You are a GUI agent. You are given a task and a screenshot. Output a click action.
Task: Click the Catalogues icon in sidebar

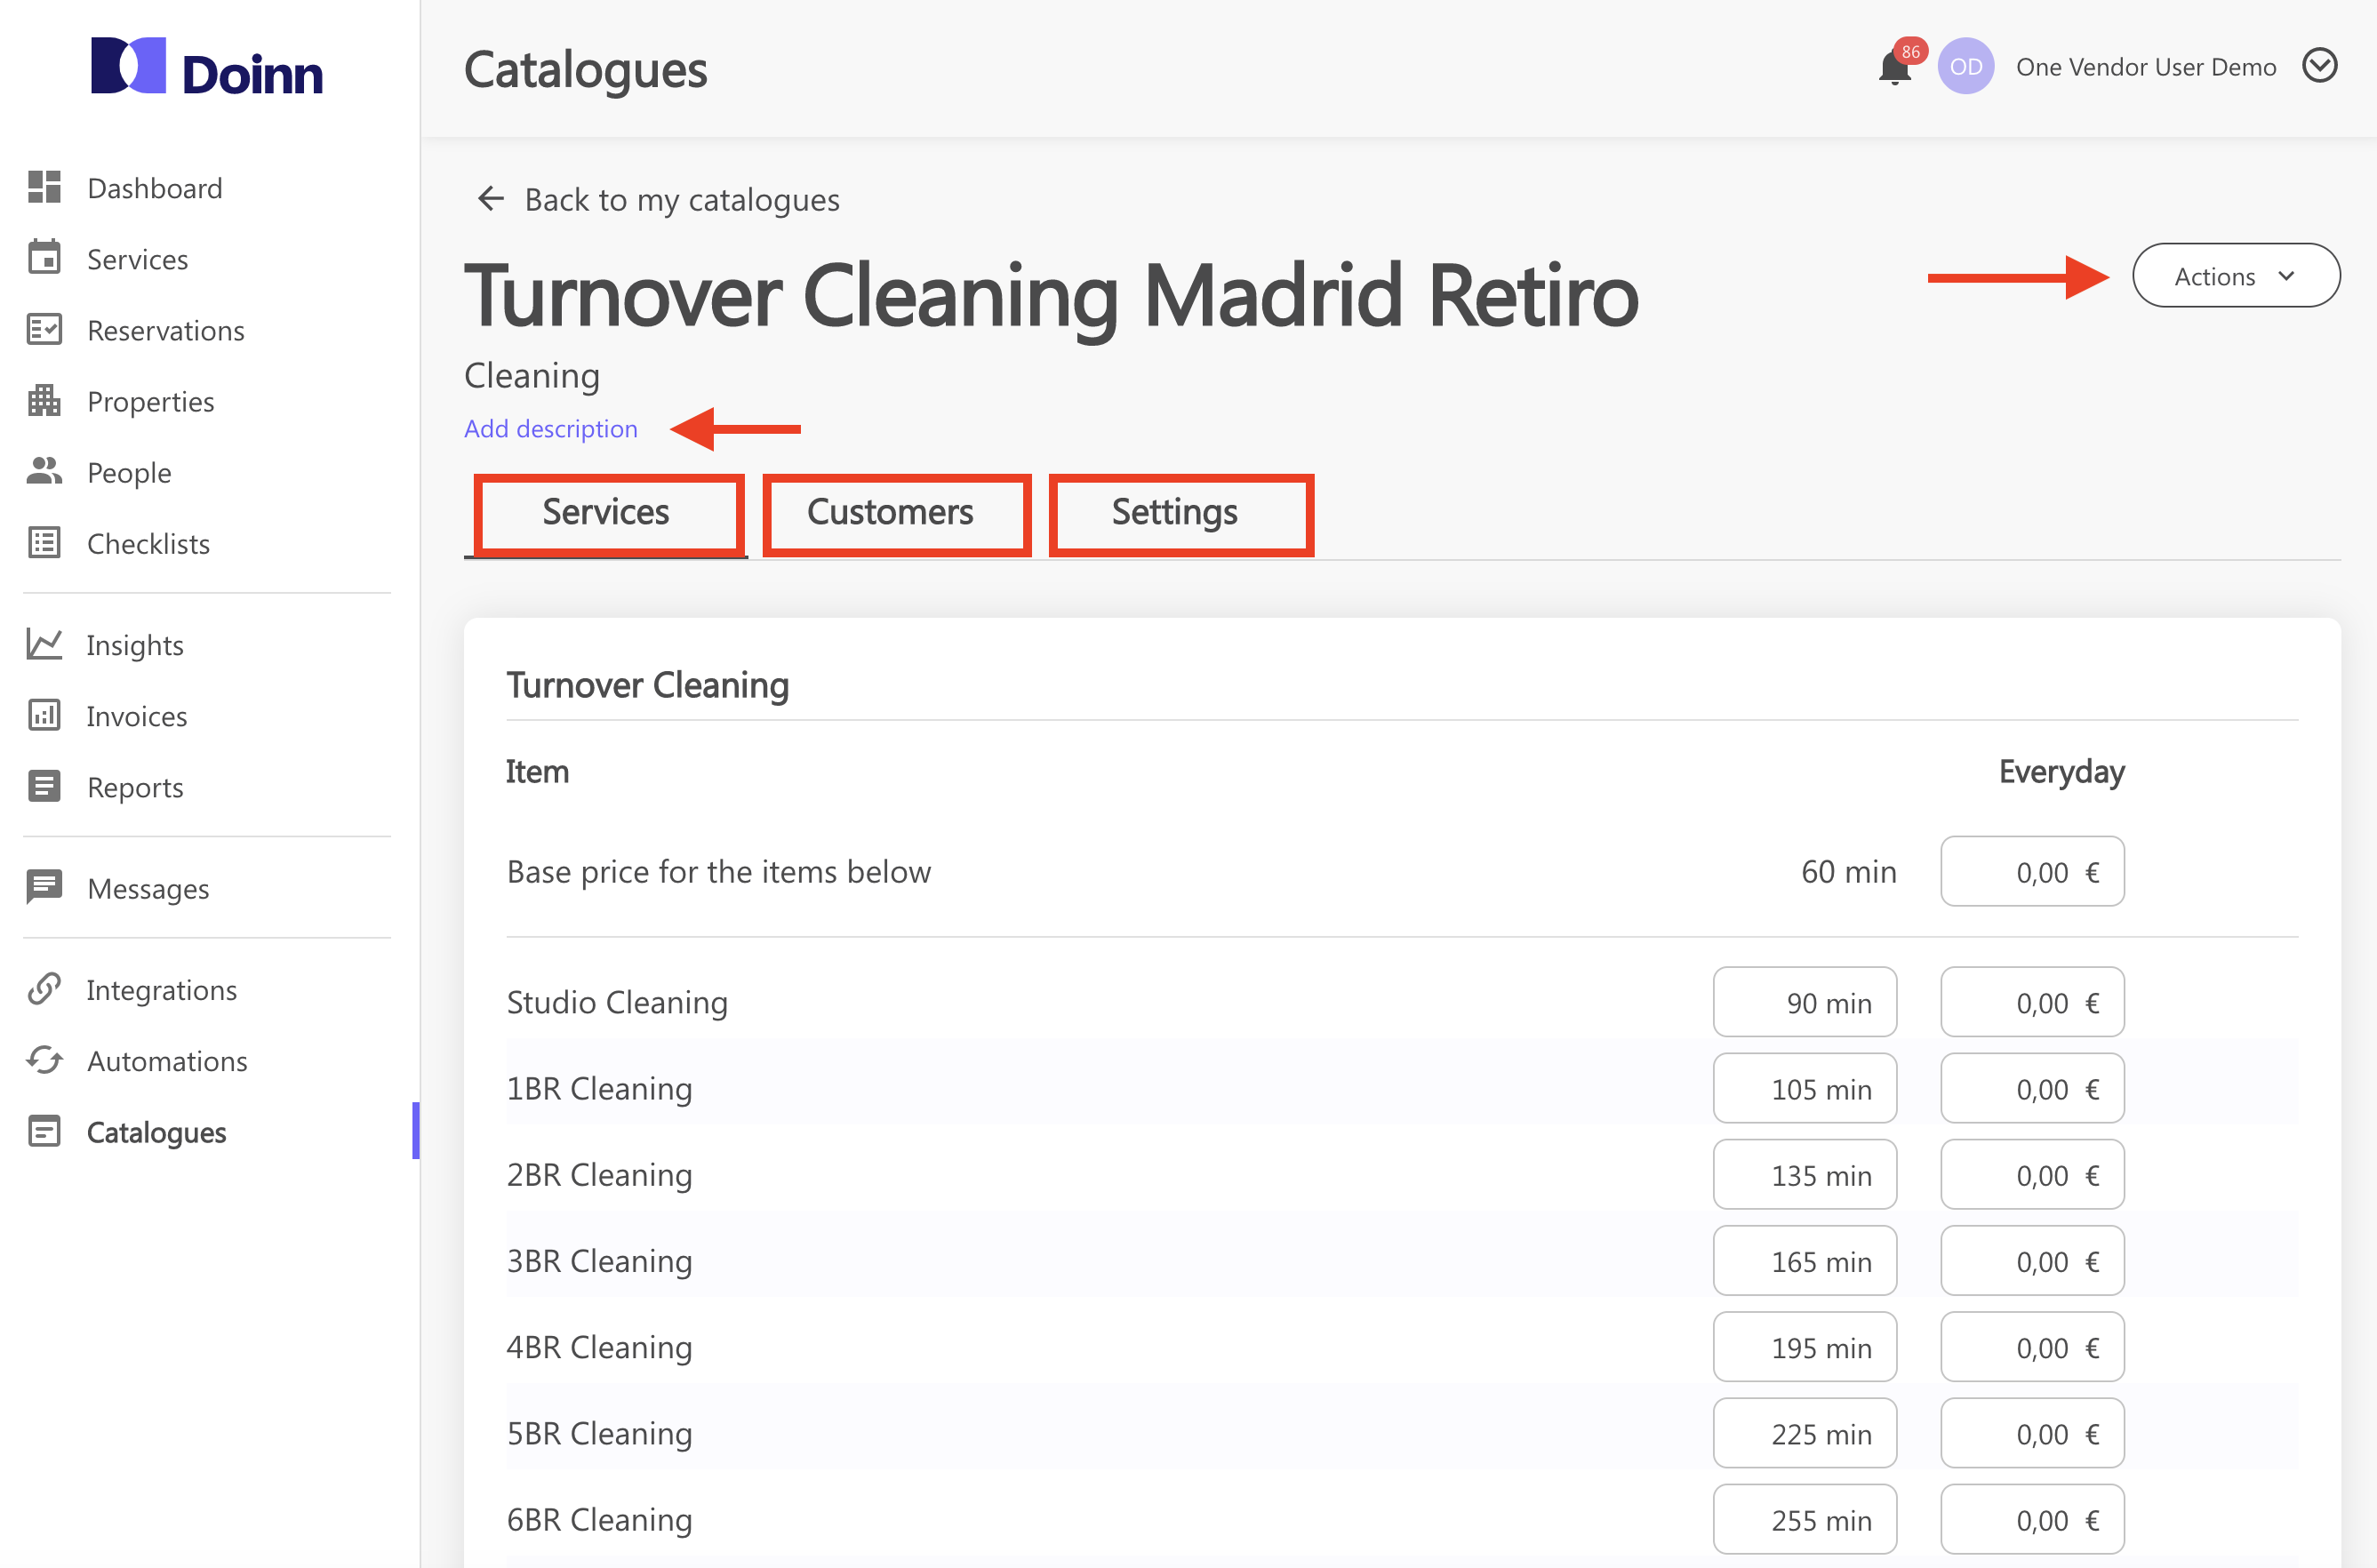[44, 1131]
